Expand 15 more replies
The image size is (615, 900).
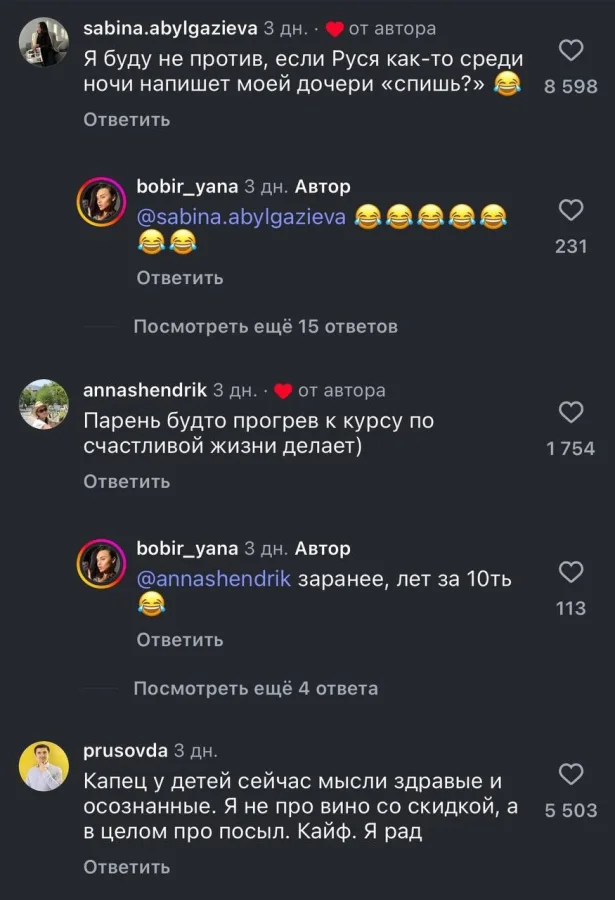click(x=265, y=327)
